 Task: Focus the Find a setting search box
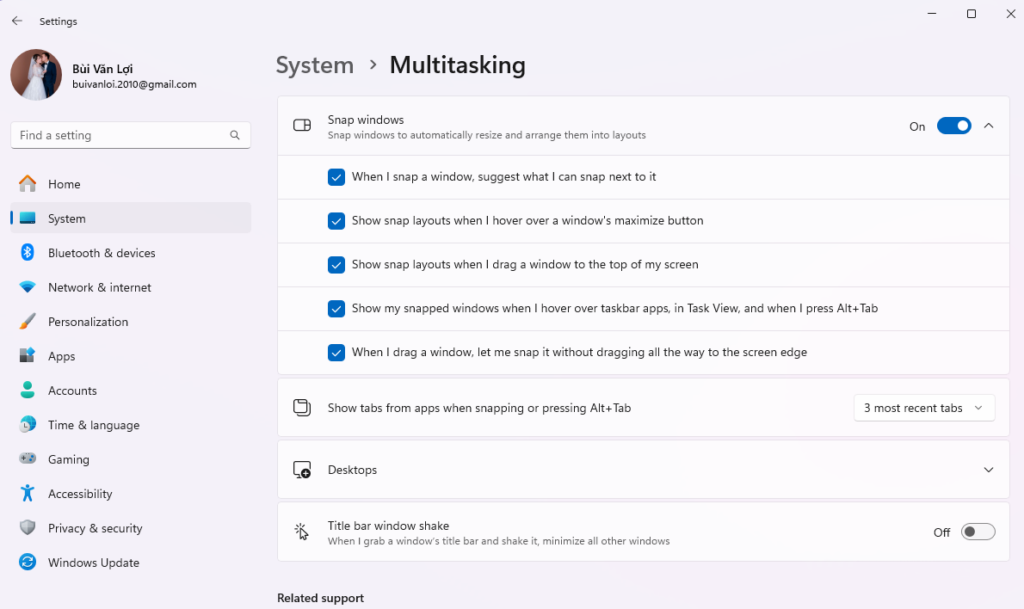click(x=120, y=135)
